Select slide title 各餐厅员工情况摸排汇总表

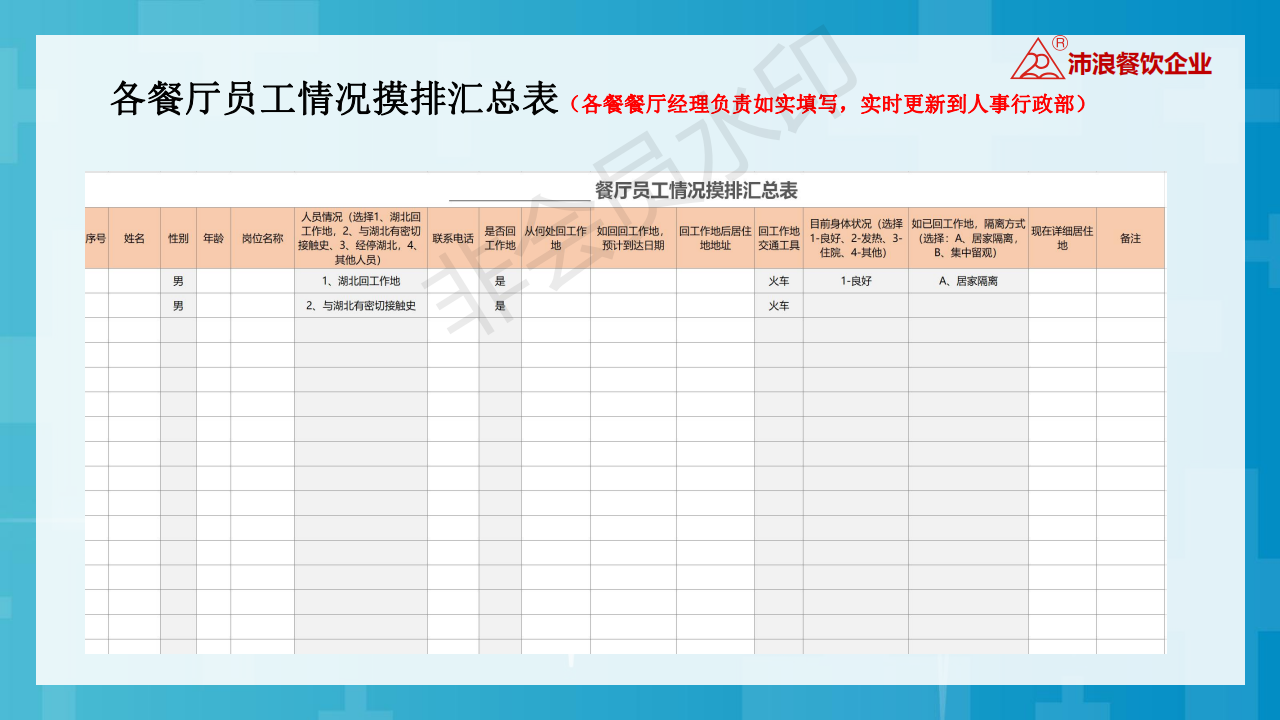pyautogui.click(x=334, y=99)
